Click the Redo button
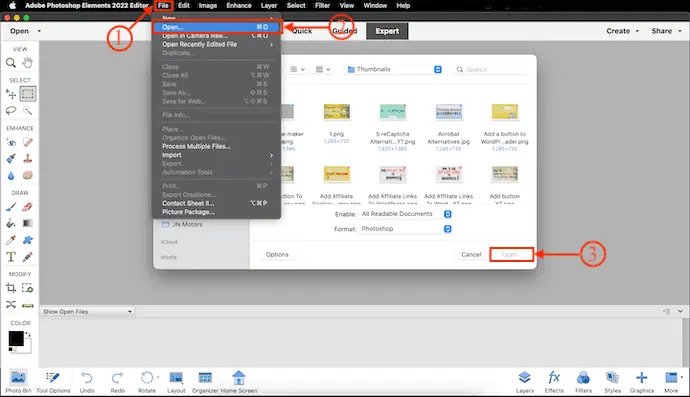The width and height of the screenshot is (690, 397). click(117, 381)
